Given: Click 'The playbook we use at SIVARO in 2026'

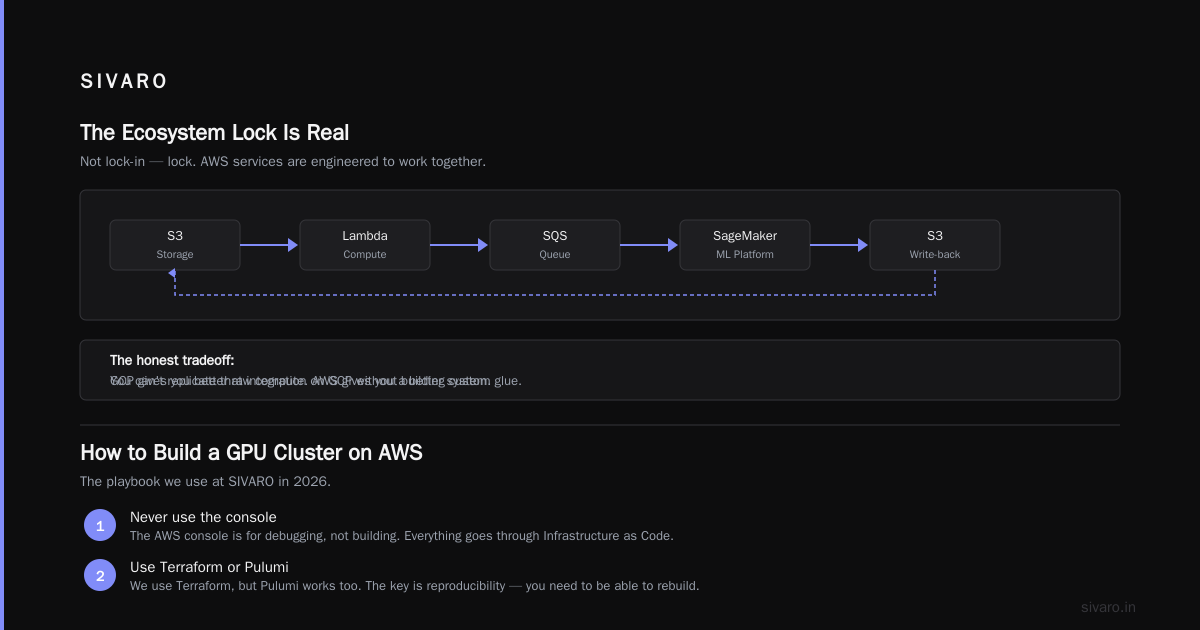Looking at the screenshot, I should pyautogui.click(x=205, y=481).
